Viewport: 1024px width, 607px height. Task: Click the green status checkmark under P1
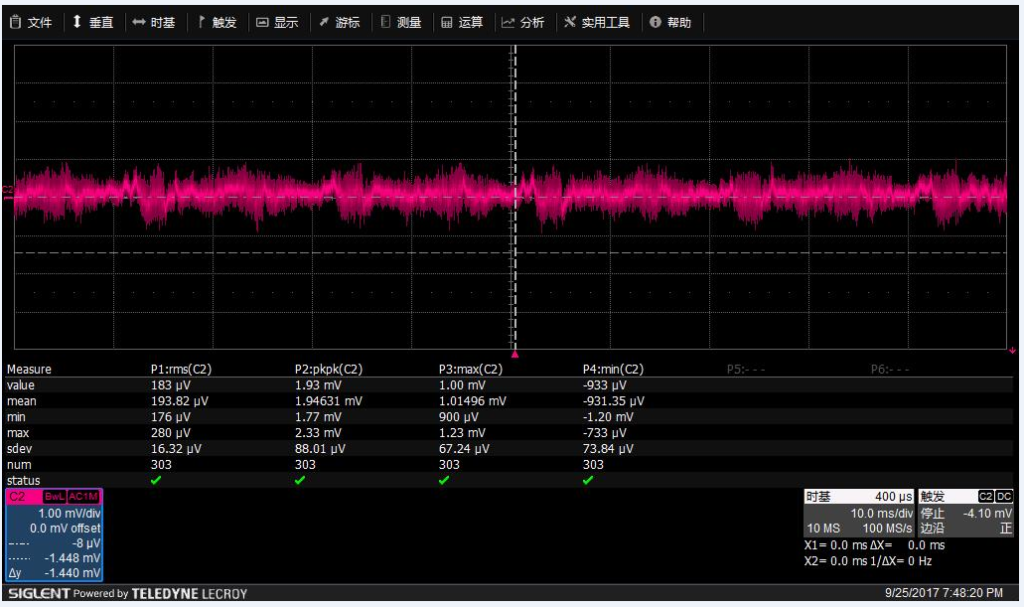(155, 480)
